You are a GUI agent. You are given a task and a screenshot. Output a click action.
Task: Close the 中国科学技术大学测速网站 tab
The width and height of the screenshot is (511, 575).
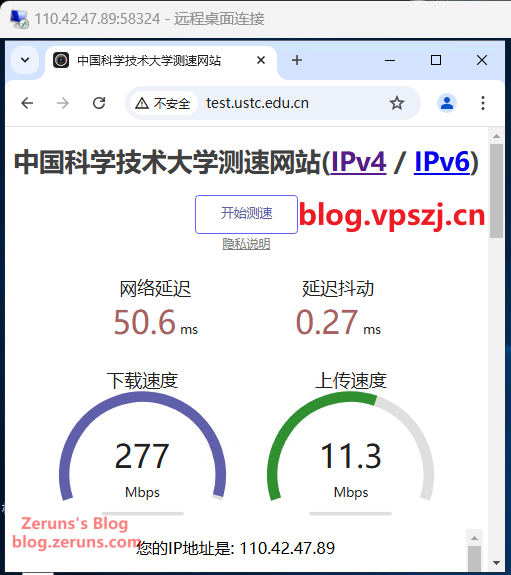pos(261,60)
